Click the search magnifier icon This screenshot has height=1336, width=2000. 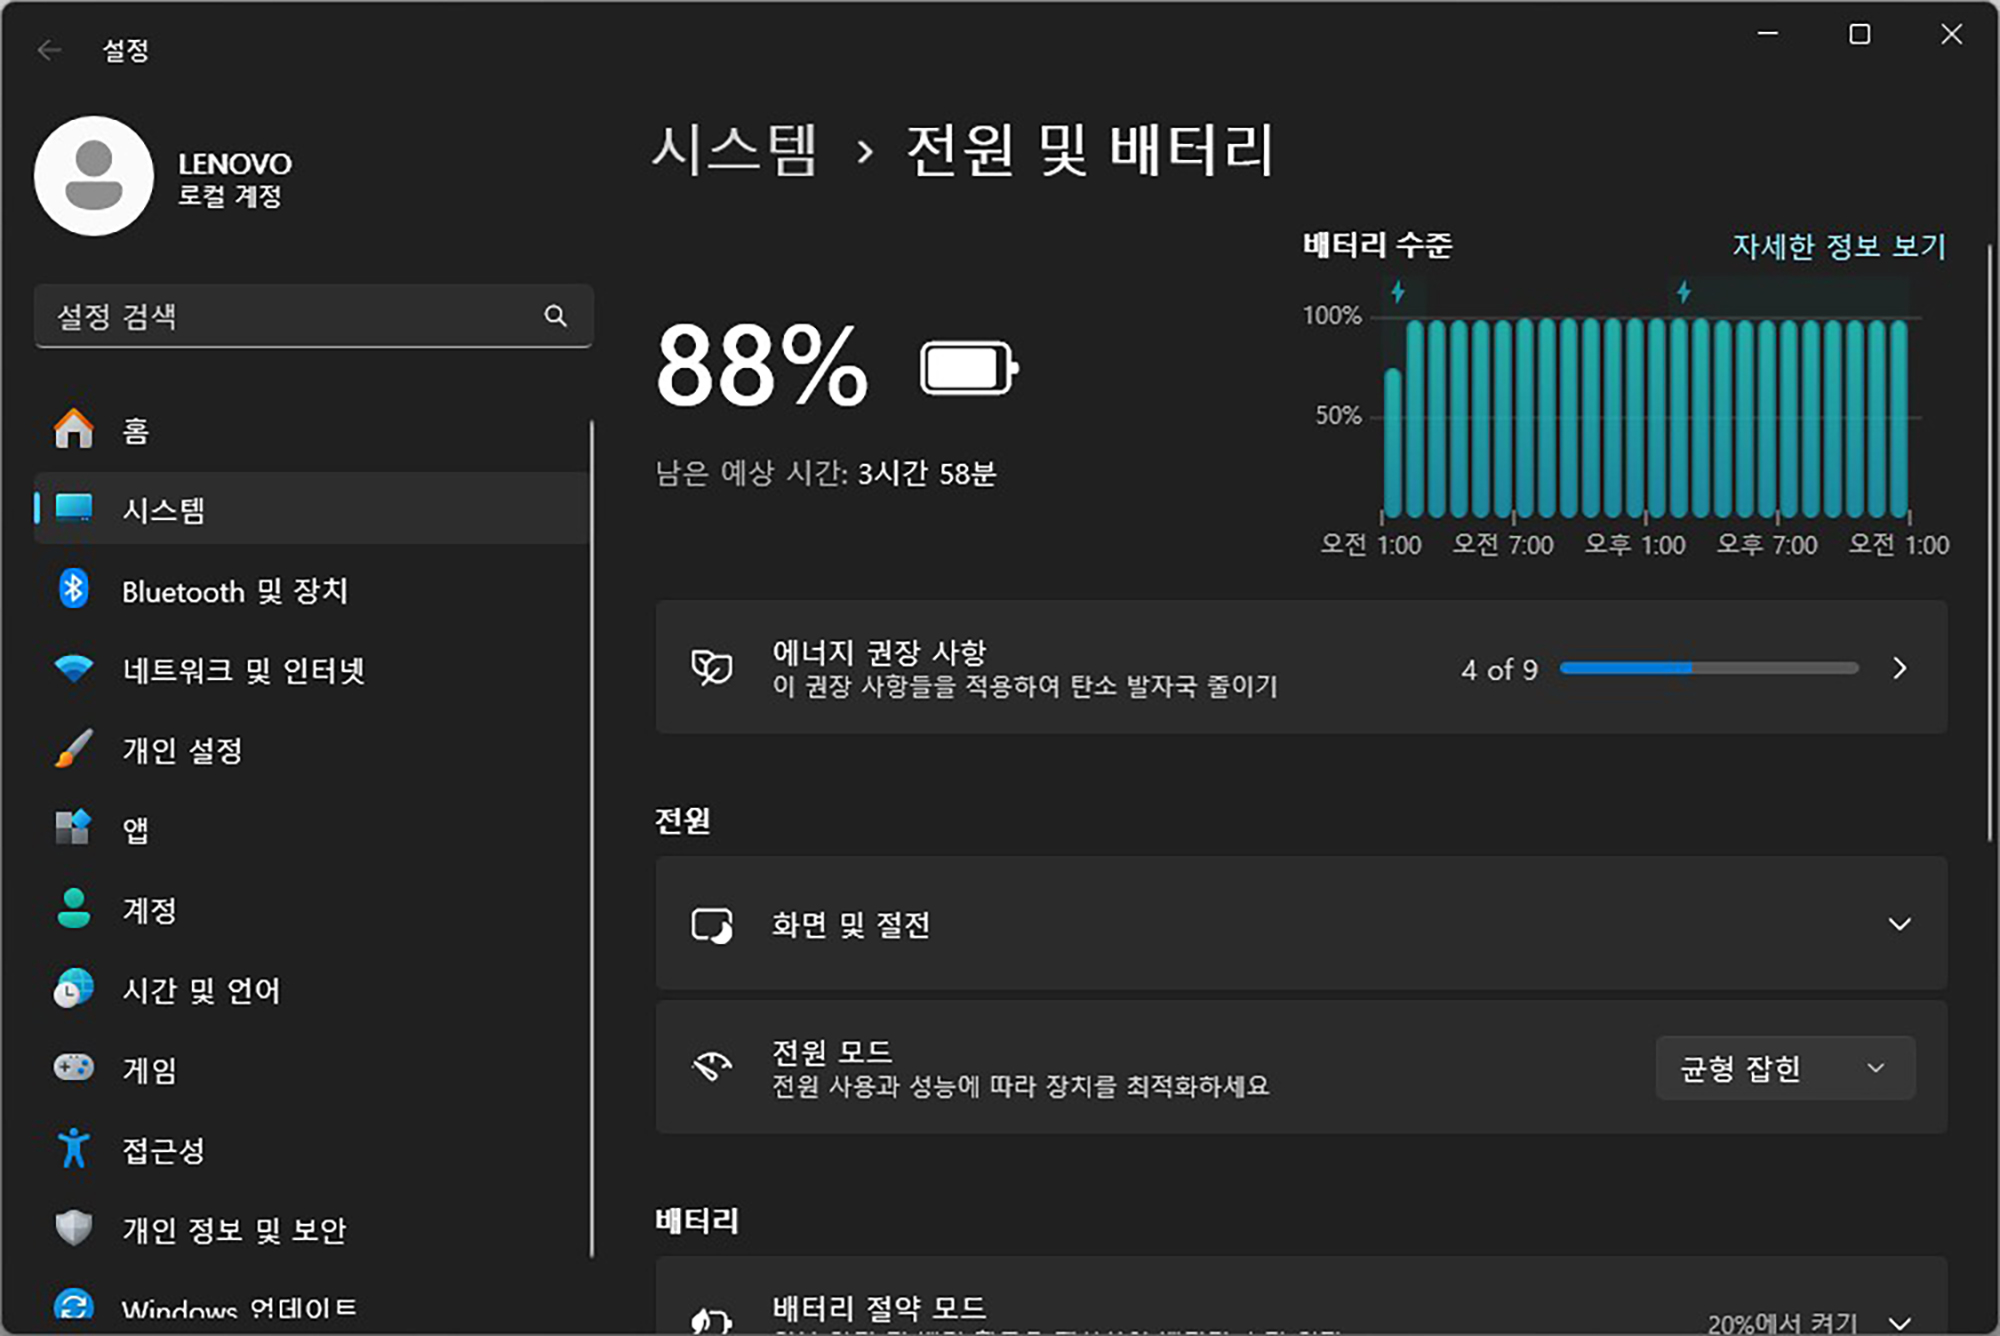tap(555, 316)
